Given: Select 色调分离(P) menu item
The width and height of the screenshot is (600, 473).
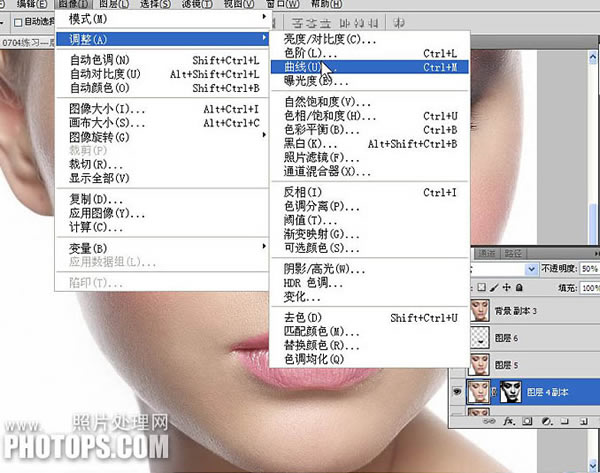Looking at the screenshot, I should [x=370, y=206].
